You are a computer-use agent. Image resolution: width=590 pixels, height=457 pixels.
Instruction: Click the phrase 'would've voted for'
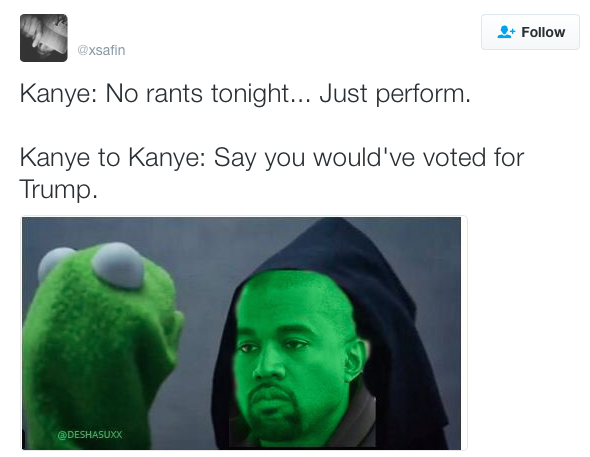[418, 157]
